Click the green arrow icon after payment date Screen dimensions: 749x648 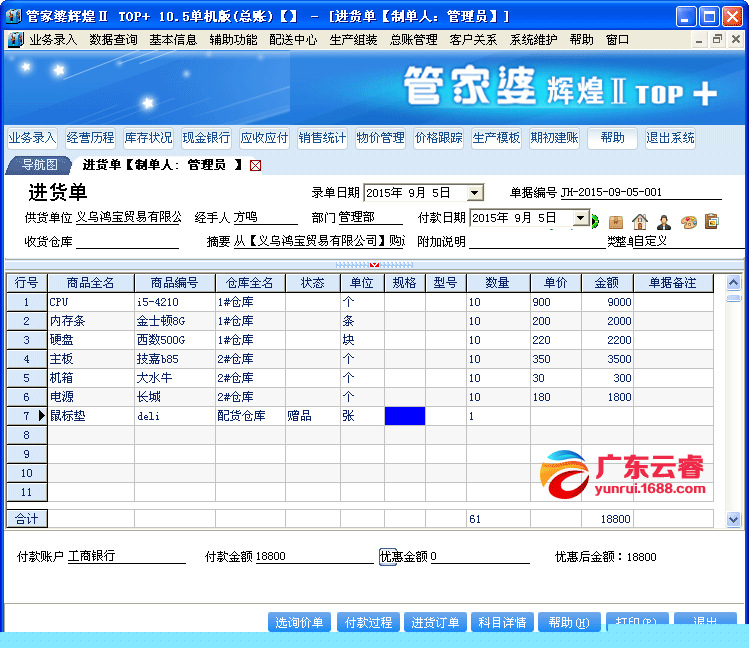(x=595, y=222)
